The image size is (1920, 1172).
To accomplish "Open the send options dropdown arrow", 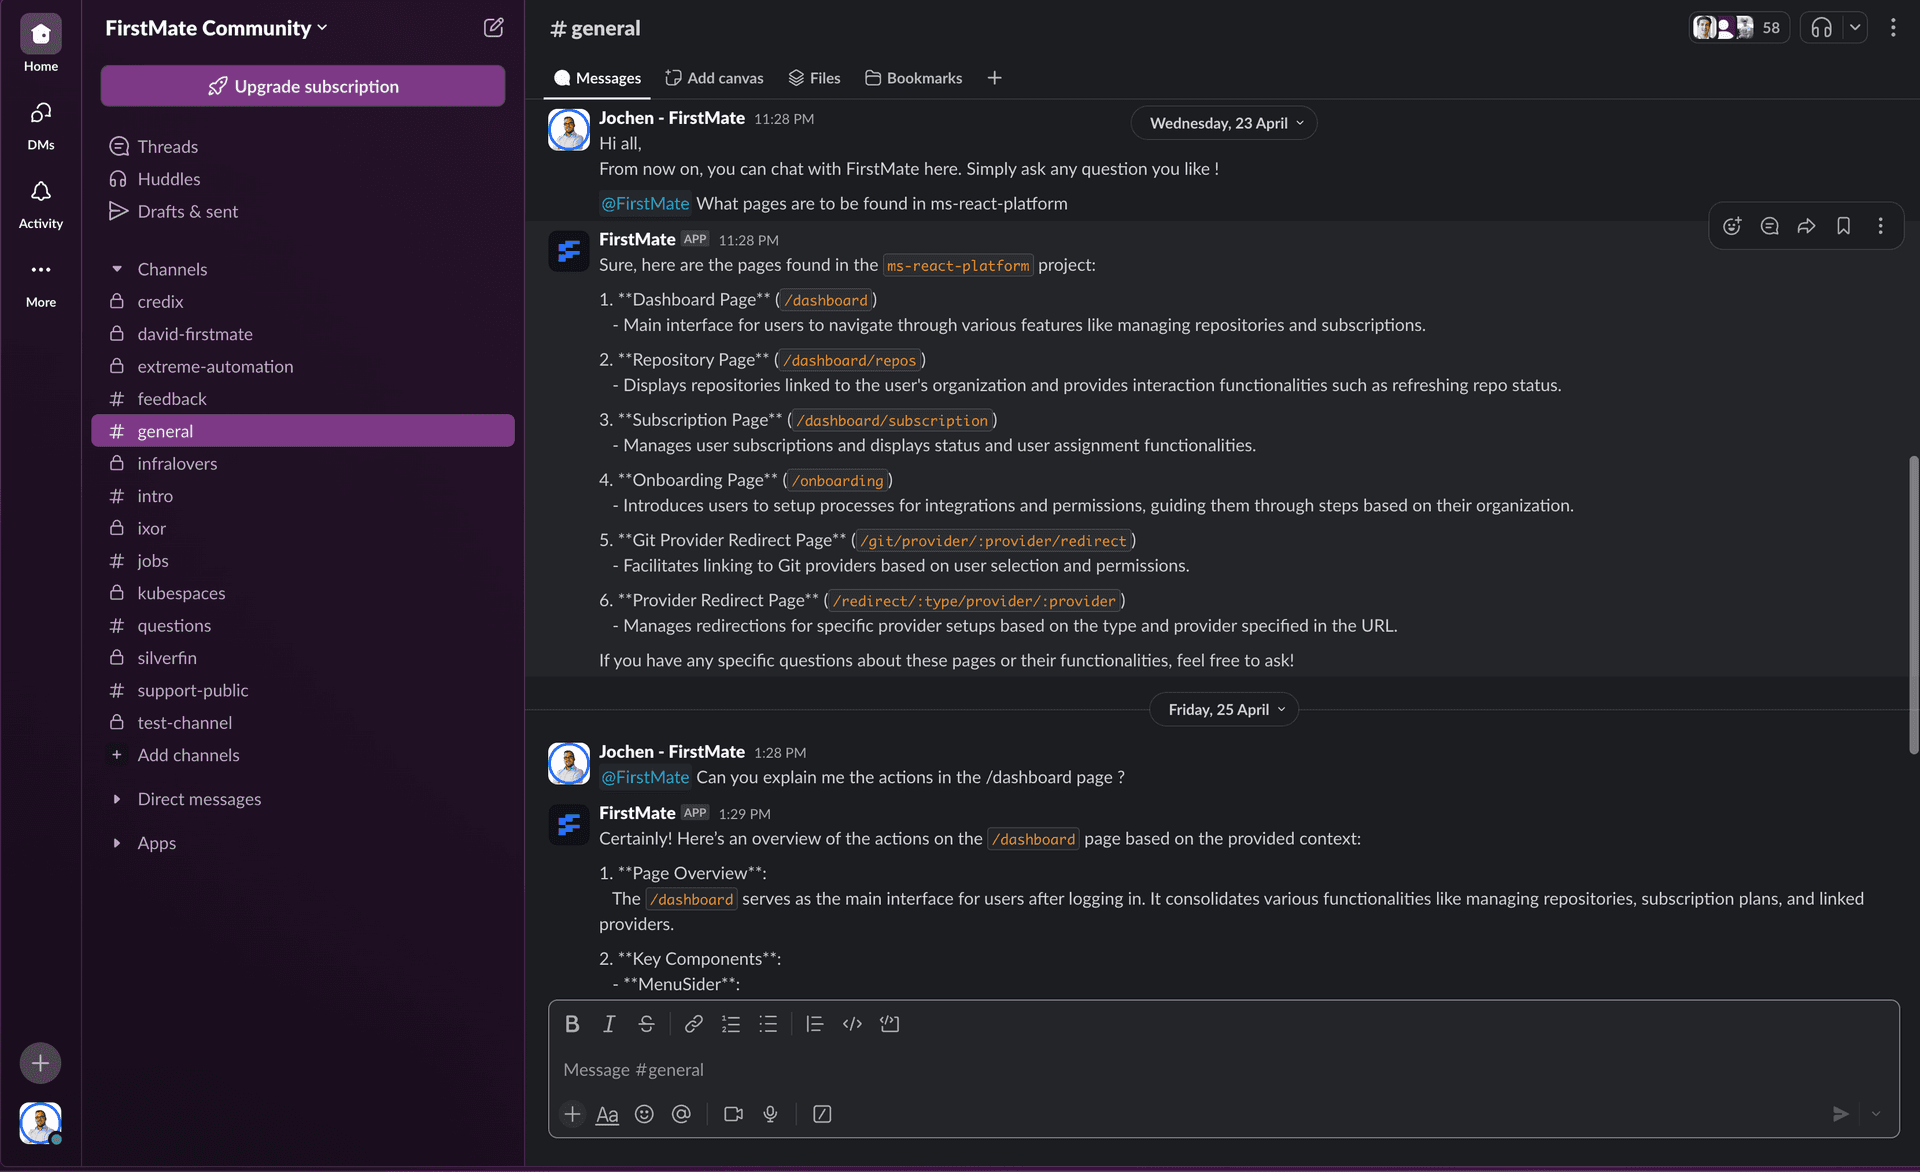I will pyautogui.click(x=1876, y=1114).
